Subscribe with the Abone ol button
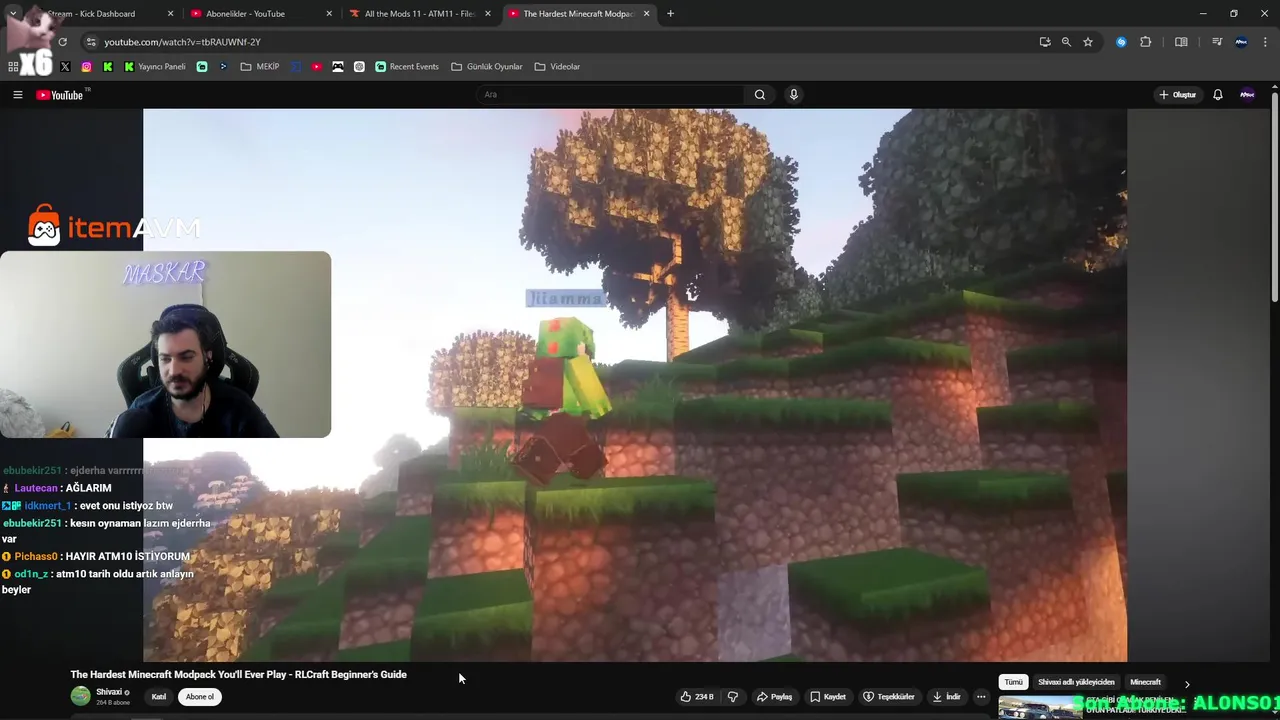 [x=200, y=697]
